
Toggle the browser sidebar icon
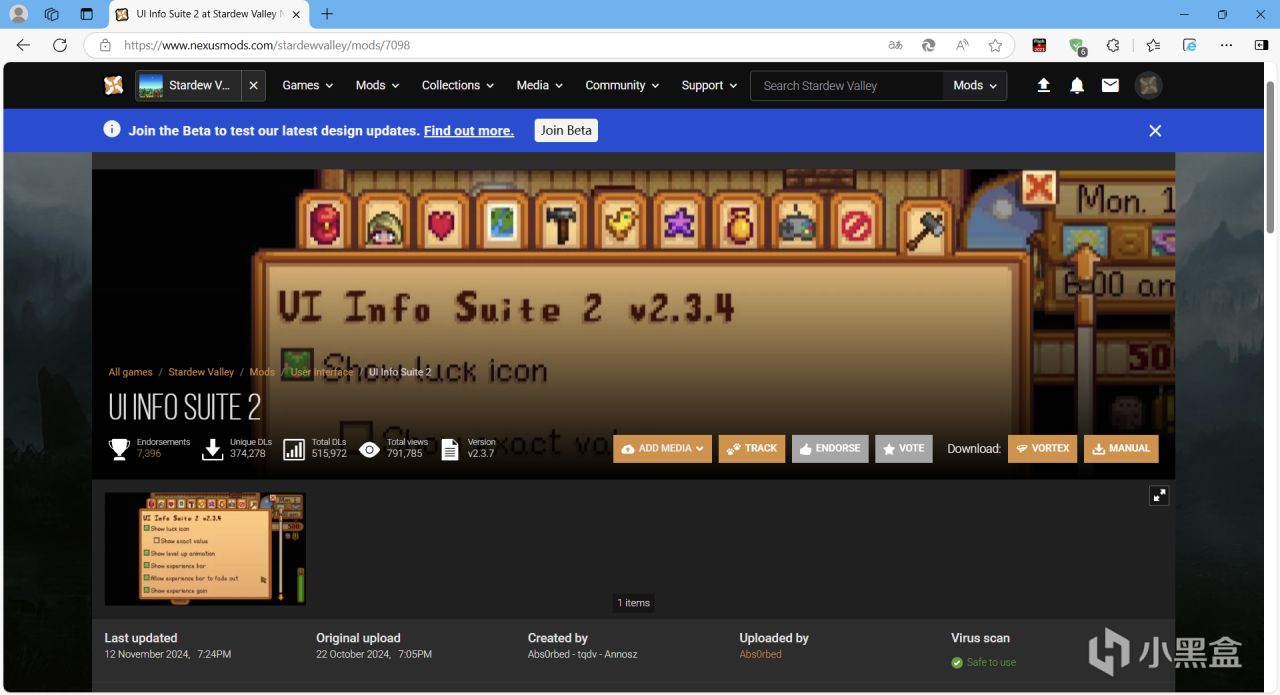point(1261,45)
